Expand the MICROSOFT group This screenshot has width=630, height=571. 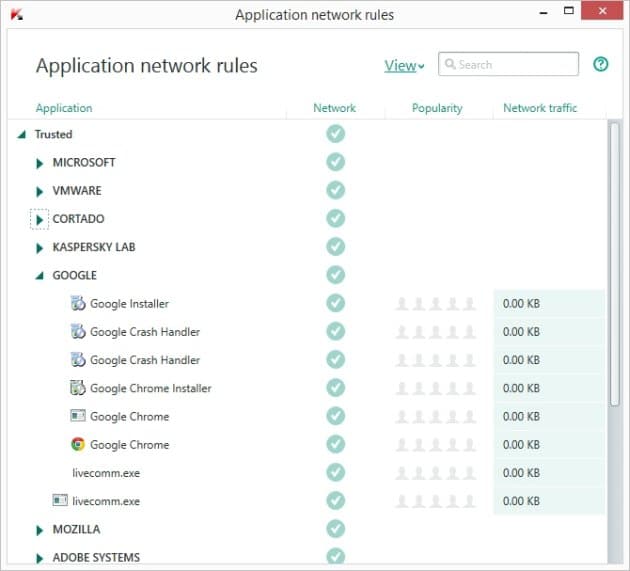[39, 163]
